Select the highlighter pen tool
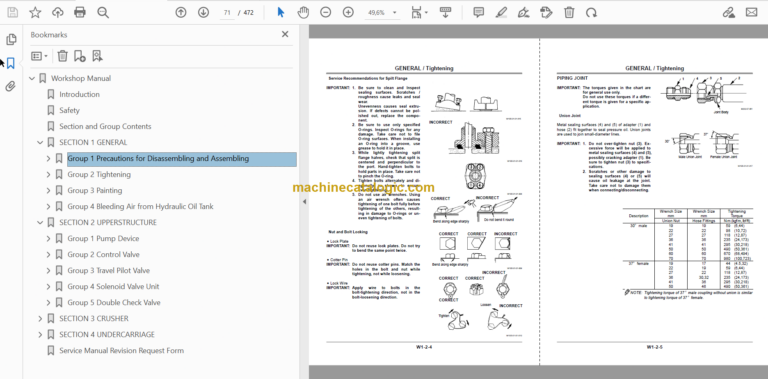 [501, 12]
